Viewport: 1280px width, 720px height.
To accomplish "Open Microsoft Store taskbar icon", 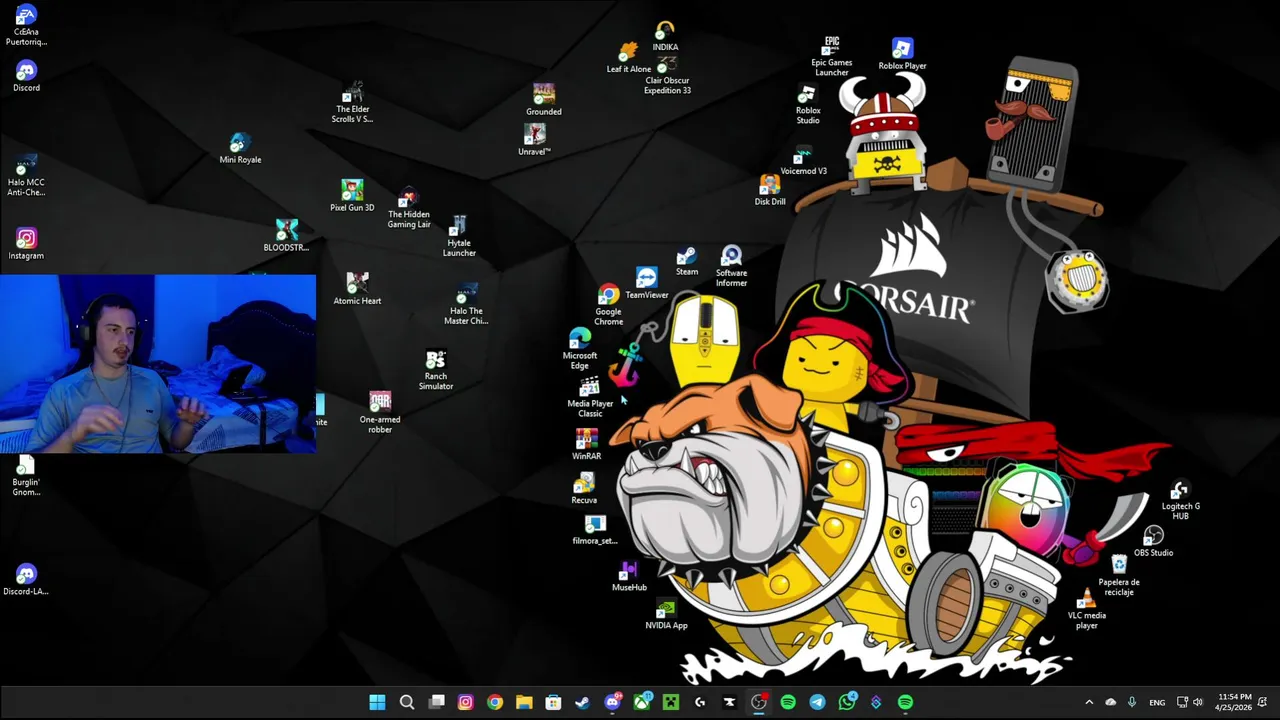I will 553,702.
